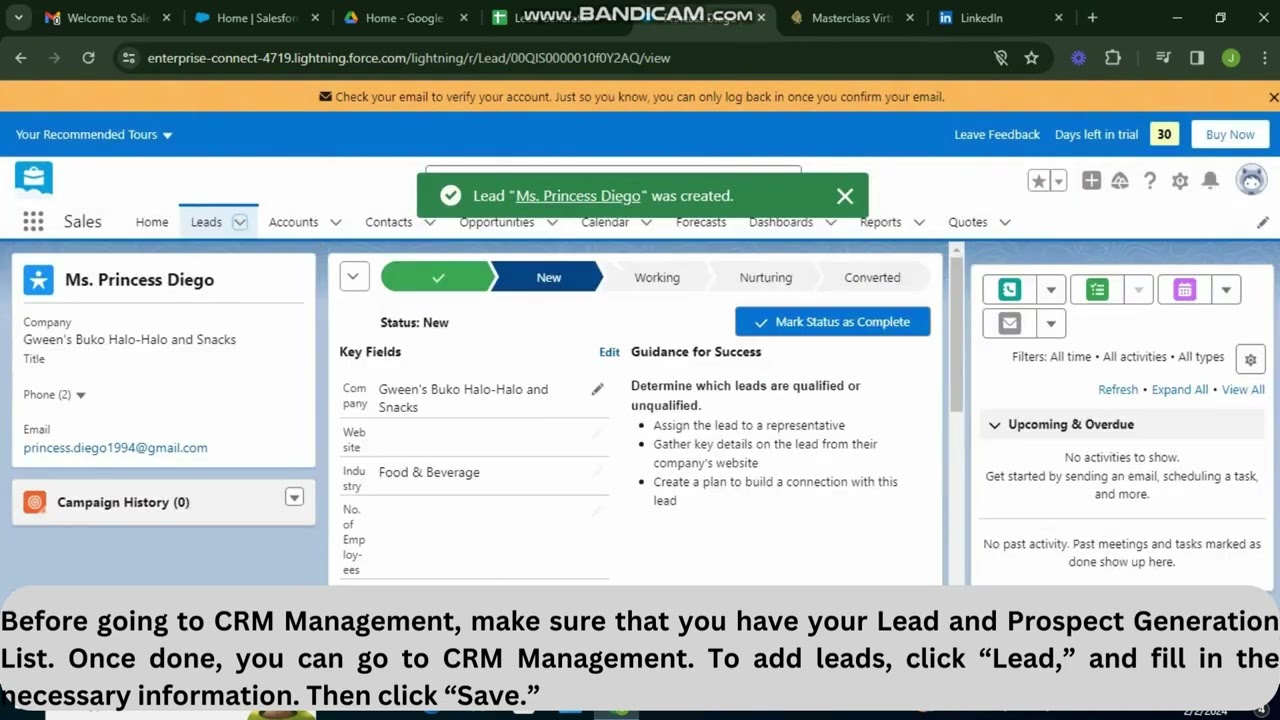Select the Converted path stage
The image size is (1280, 720).
click(872, 277)
